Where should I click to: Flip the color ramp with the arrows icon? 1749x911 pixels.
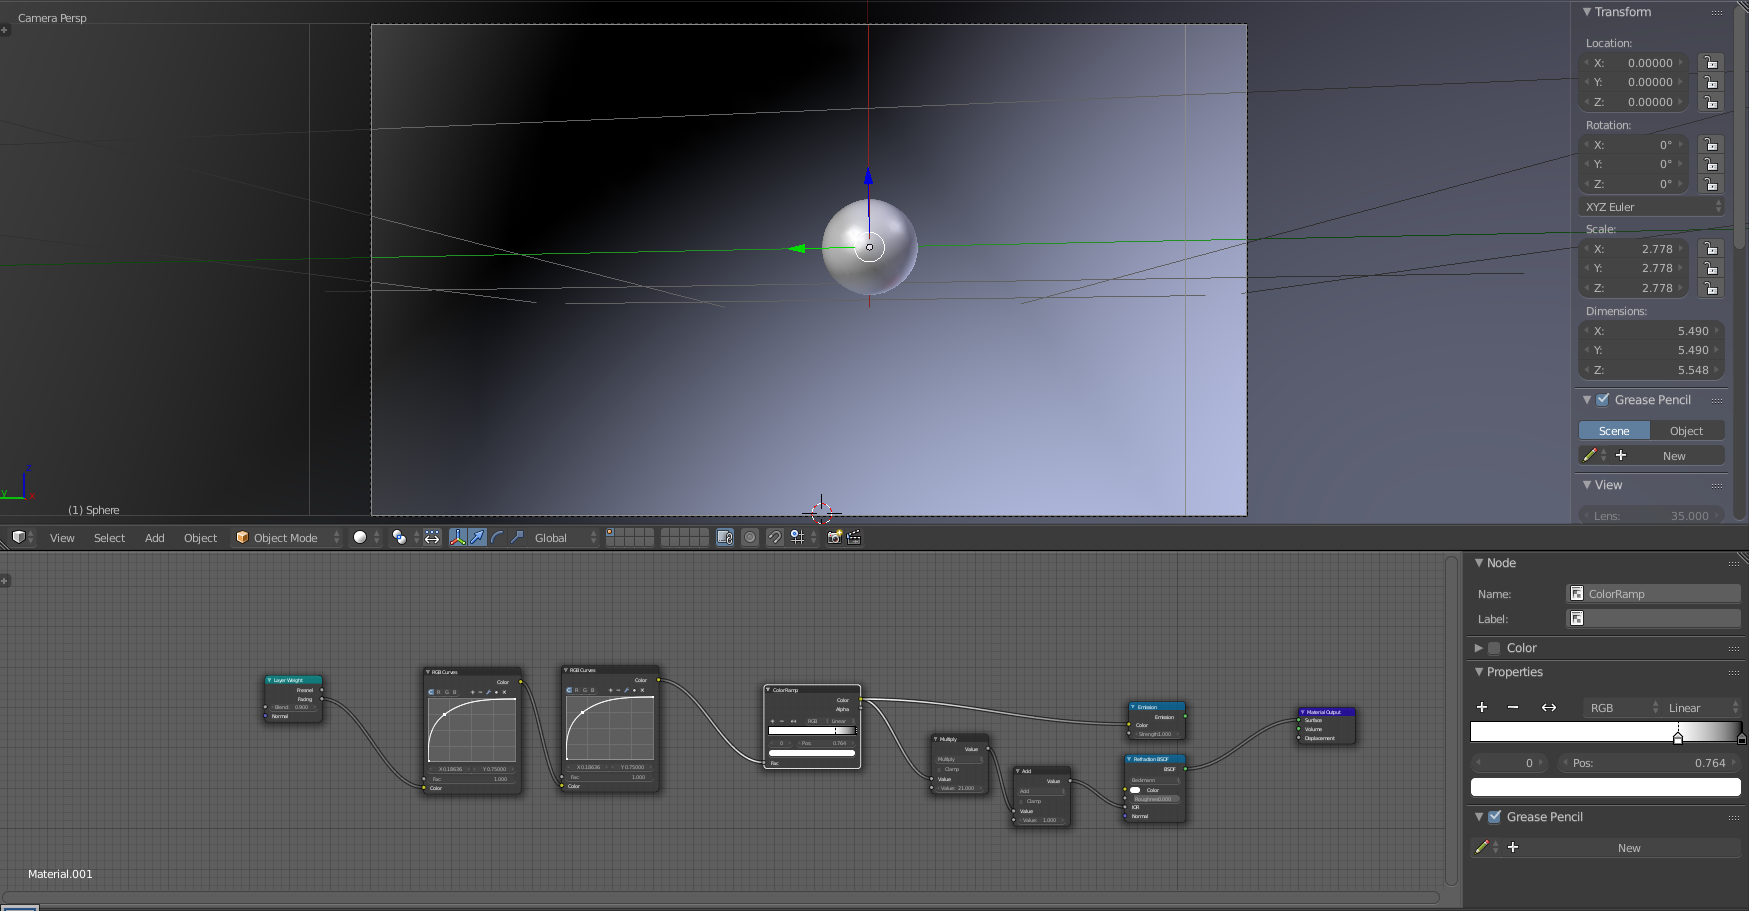[x=1549, y=707]
